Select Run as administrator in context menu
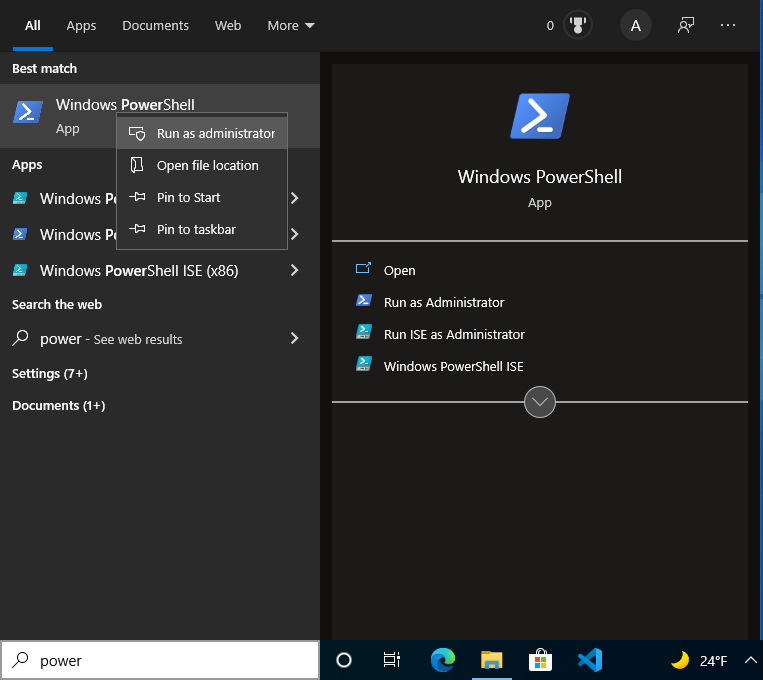 click(x=202, y=133)
